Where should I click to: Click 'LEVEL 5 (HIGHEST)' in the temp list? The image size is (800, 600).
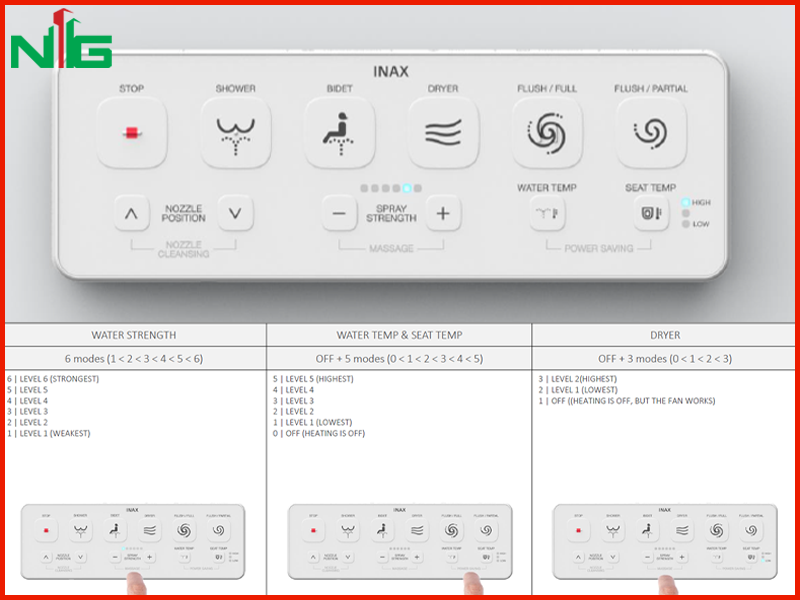[313, 379]
